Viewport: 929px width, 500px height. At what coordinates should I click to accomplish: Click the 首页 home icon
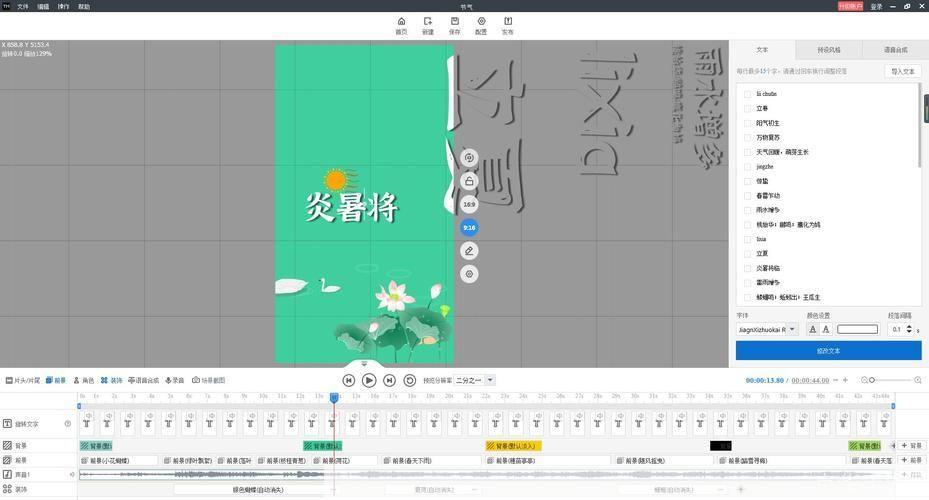[x=401, y=25]
